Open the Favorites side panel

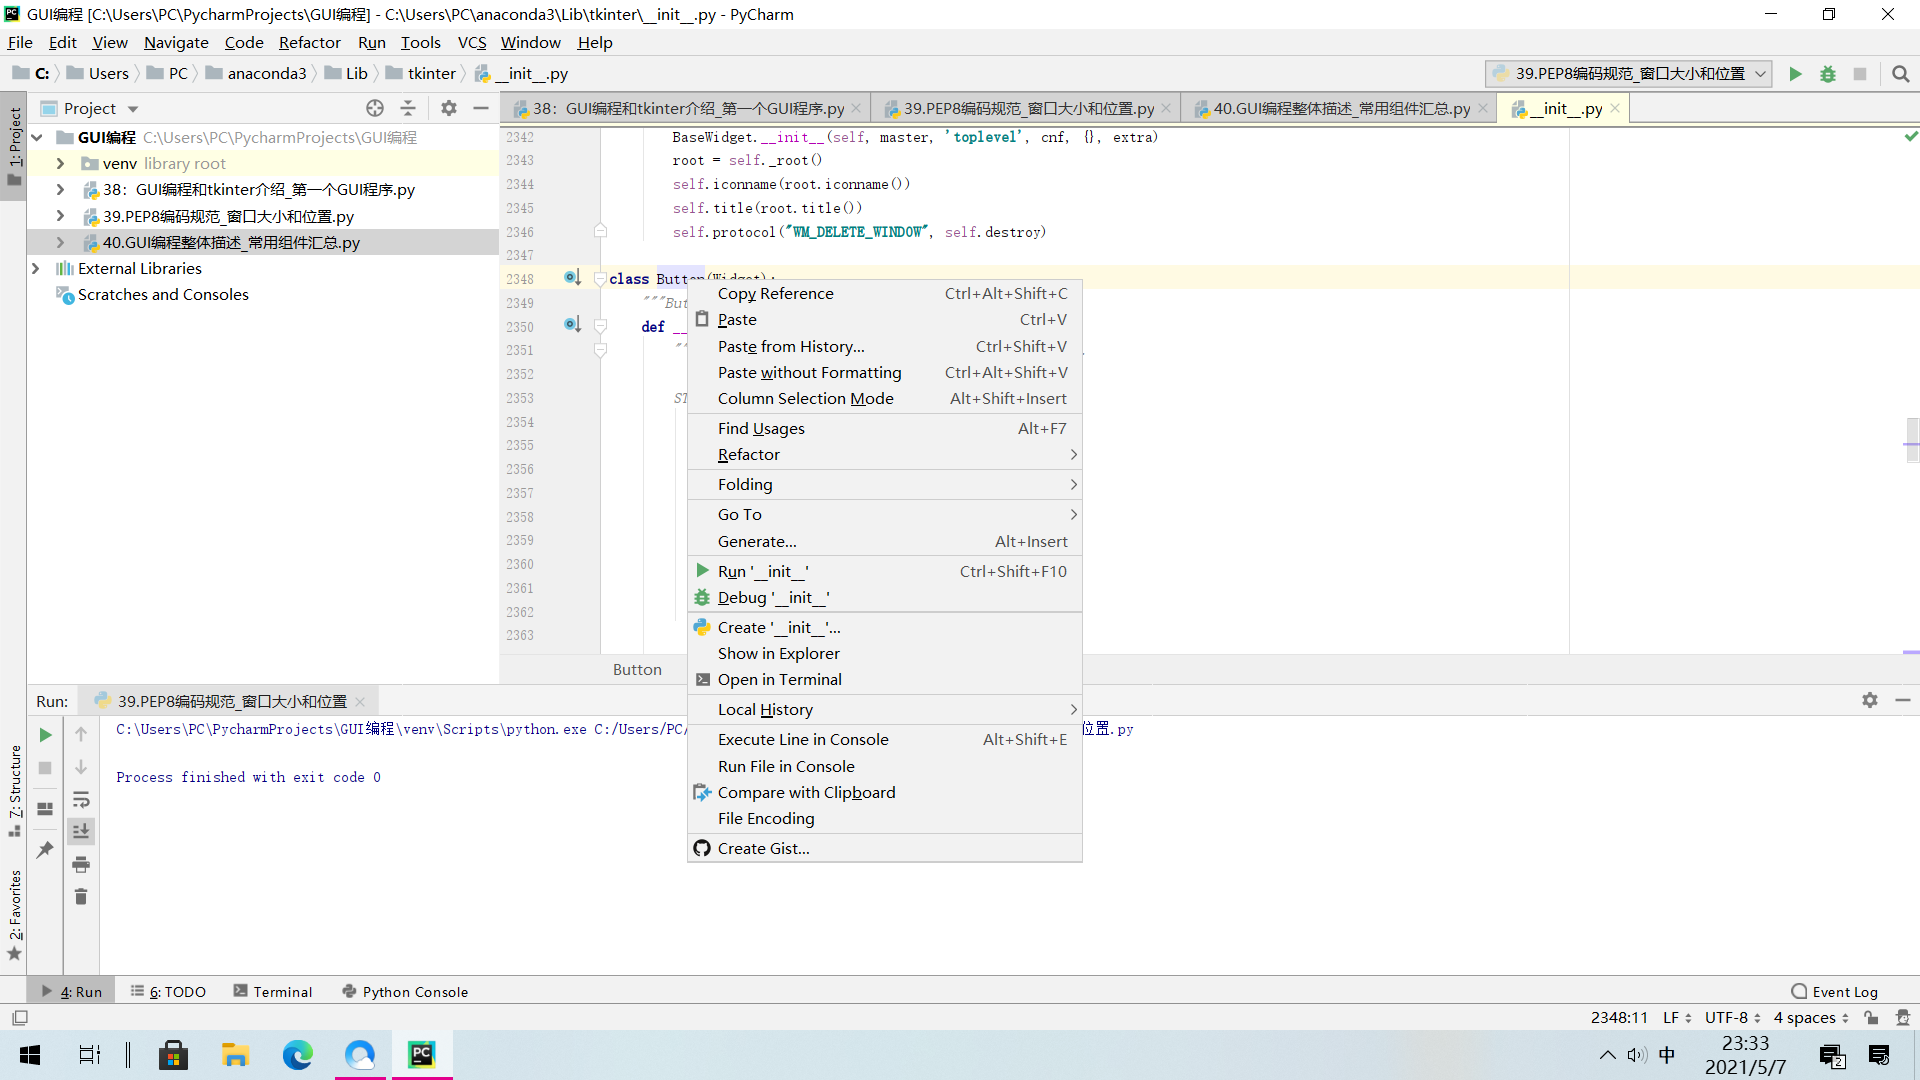coord(14,914)
